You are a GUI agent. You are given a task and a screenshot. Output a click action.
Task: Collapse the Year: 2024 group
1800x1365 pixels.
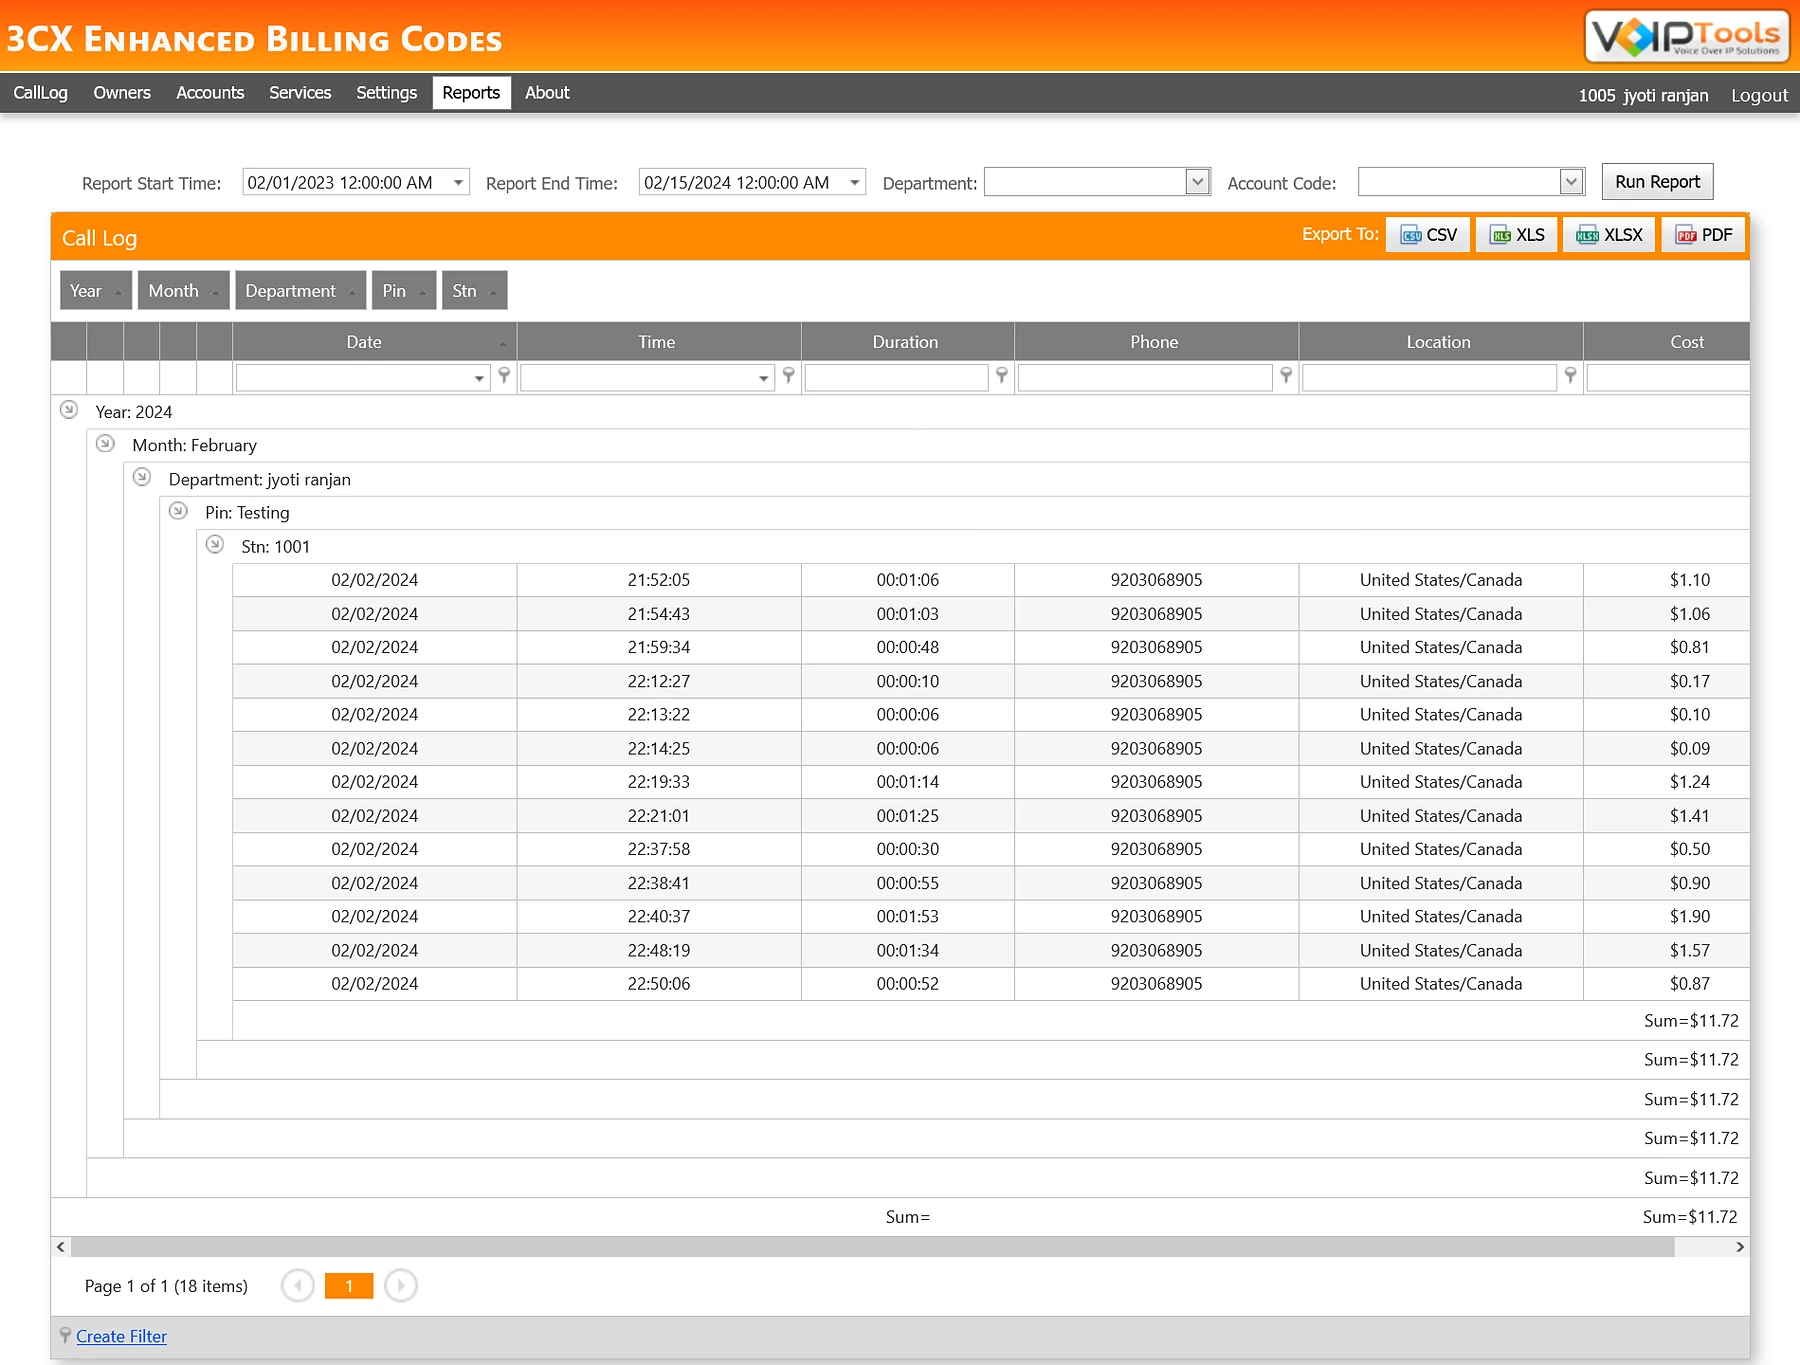click(69, 410)
